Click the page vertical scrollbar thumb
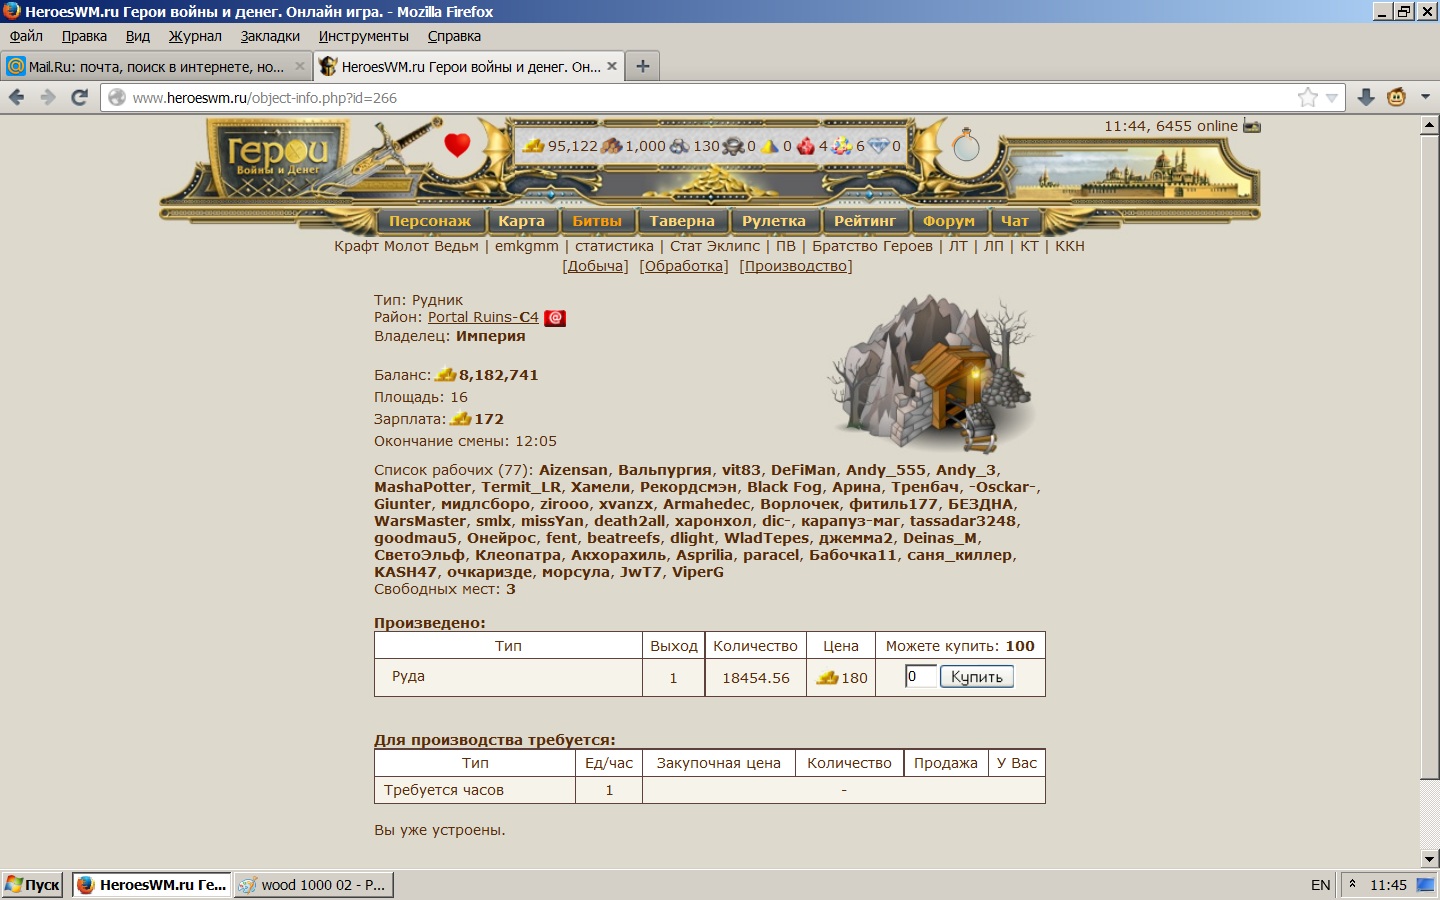Screen dimensions: 1440x900 [1429, 457]
